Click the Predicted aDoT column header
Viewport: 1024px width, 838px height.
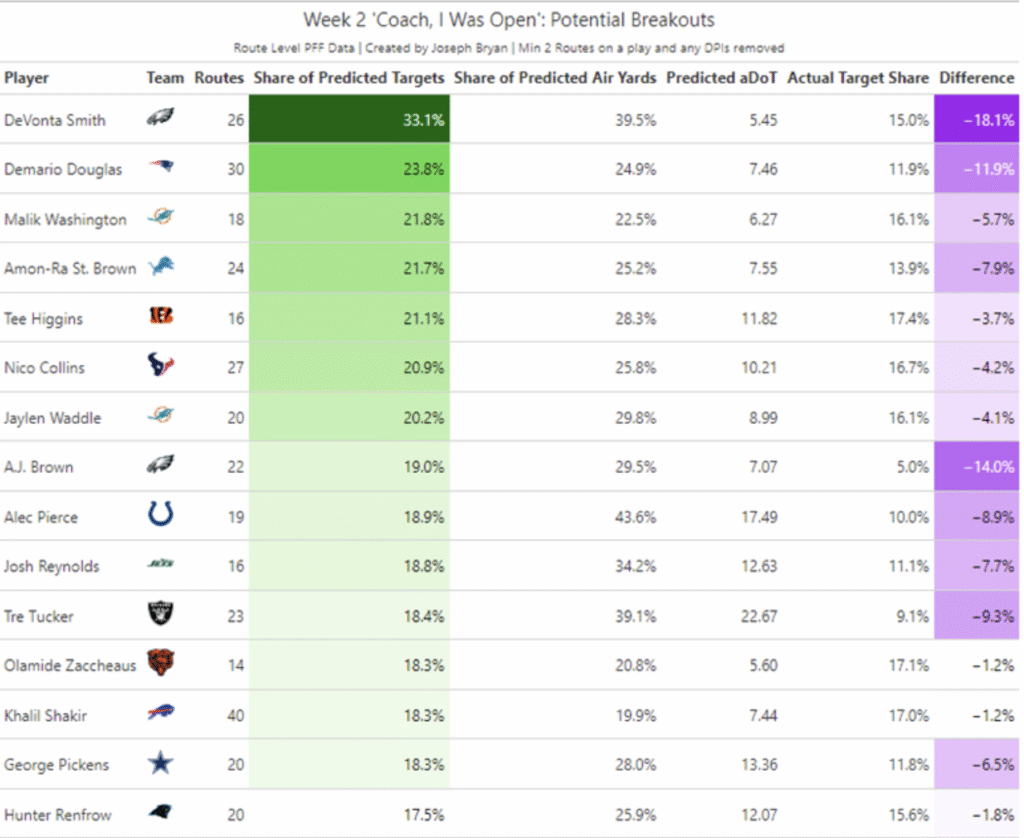(721, 78)
